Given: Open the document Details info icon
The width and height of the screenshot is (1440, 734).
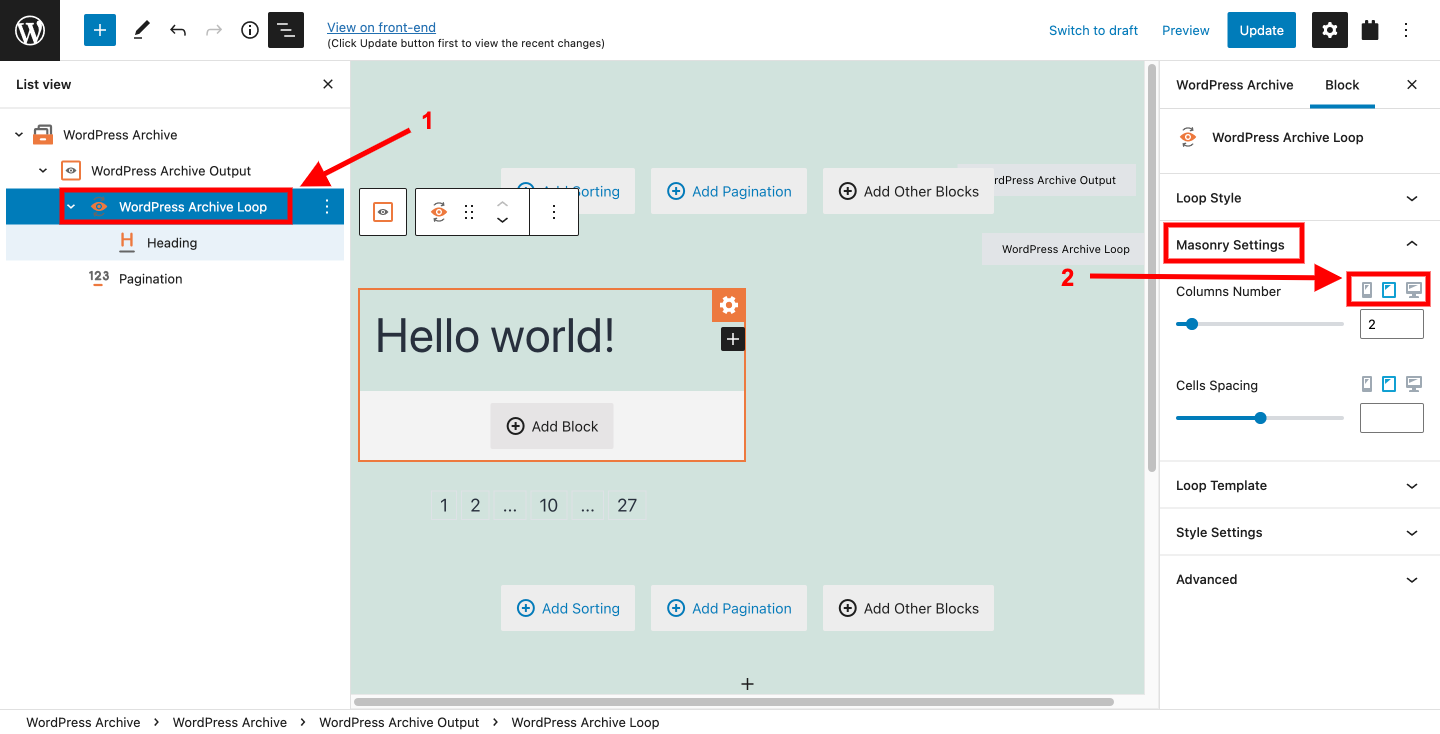Looking at the screenshot, I should point(250,30).
